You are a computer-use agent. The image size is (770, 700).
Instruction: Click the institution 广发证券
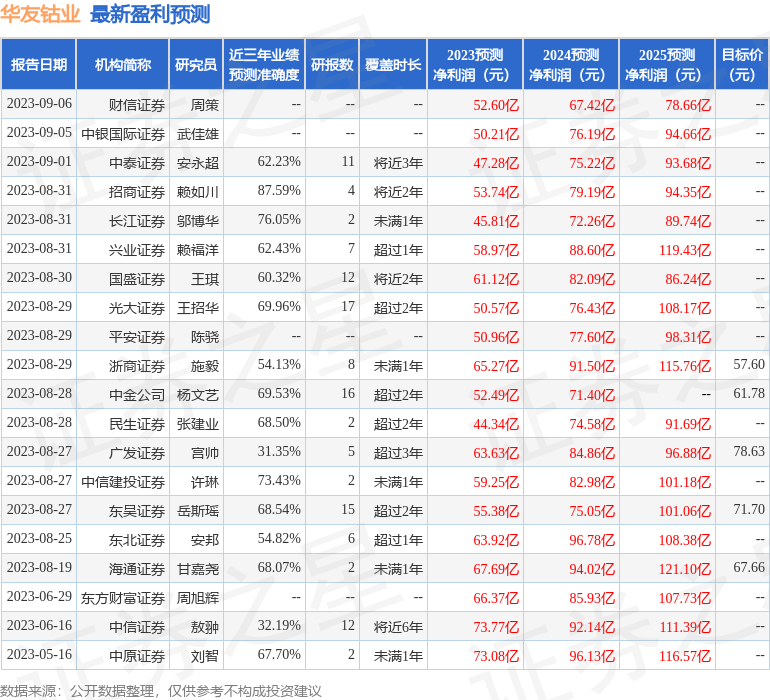click(137, 452)
